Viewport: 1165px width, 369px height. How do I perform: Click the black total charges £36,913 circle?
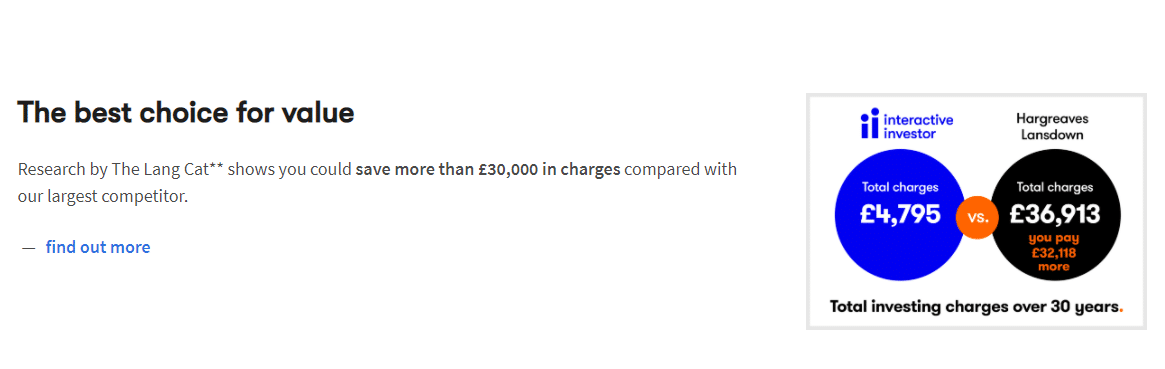pos(1054,215)
